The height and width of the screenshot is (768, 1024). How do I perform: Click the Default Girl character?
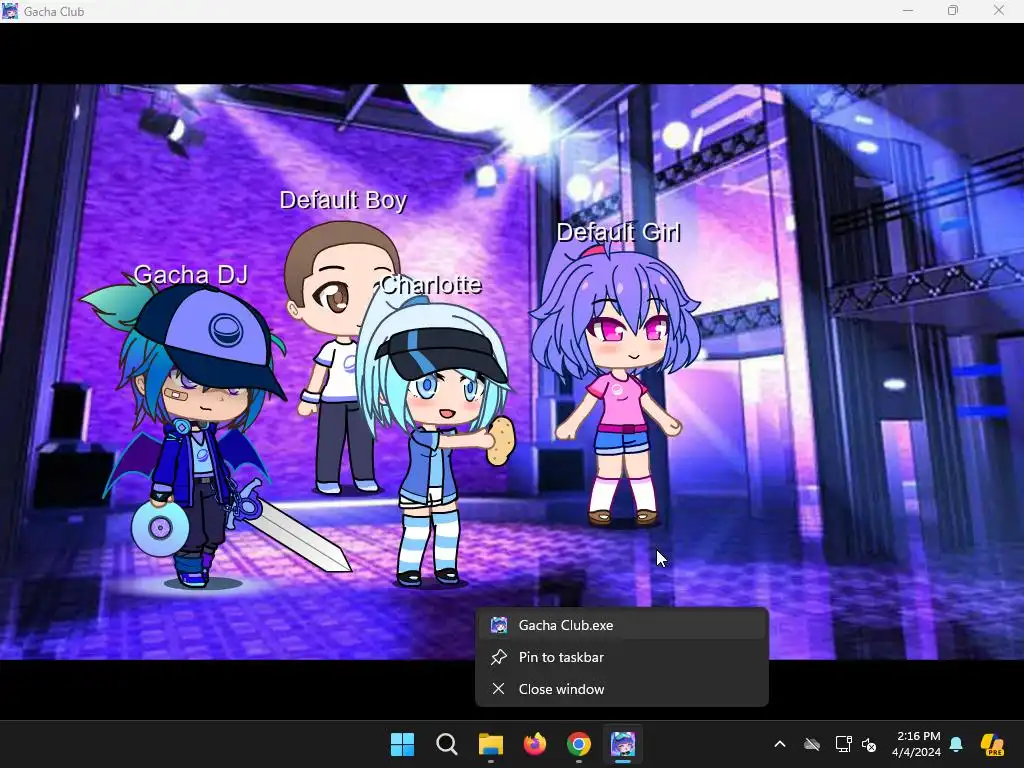617,385
